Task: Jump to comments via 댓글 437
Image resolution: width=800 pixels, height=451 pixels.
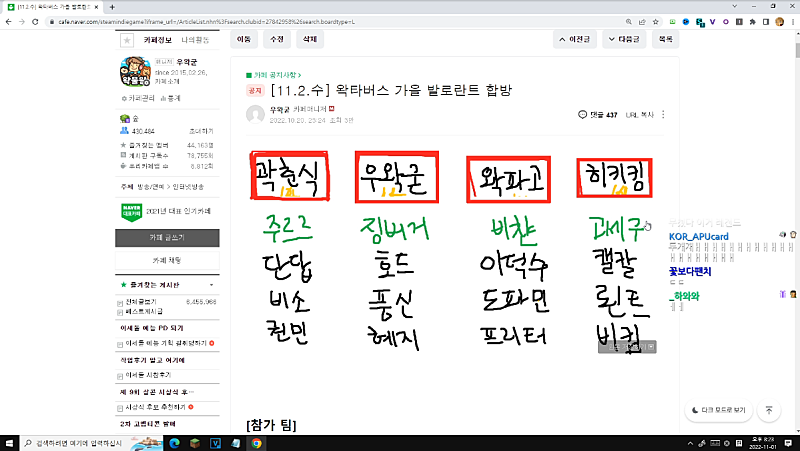Action: point(597,115)
